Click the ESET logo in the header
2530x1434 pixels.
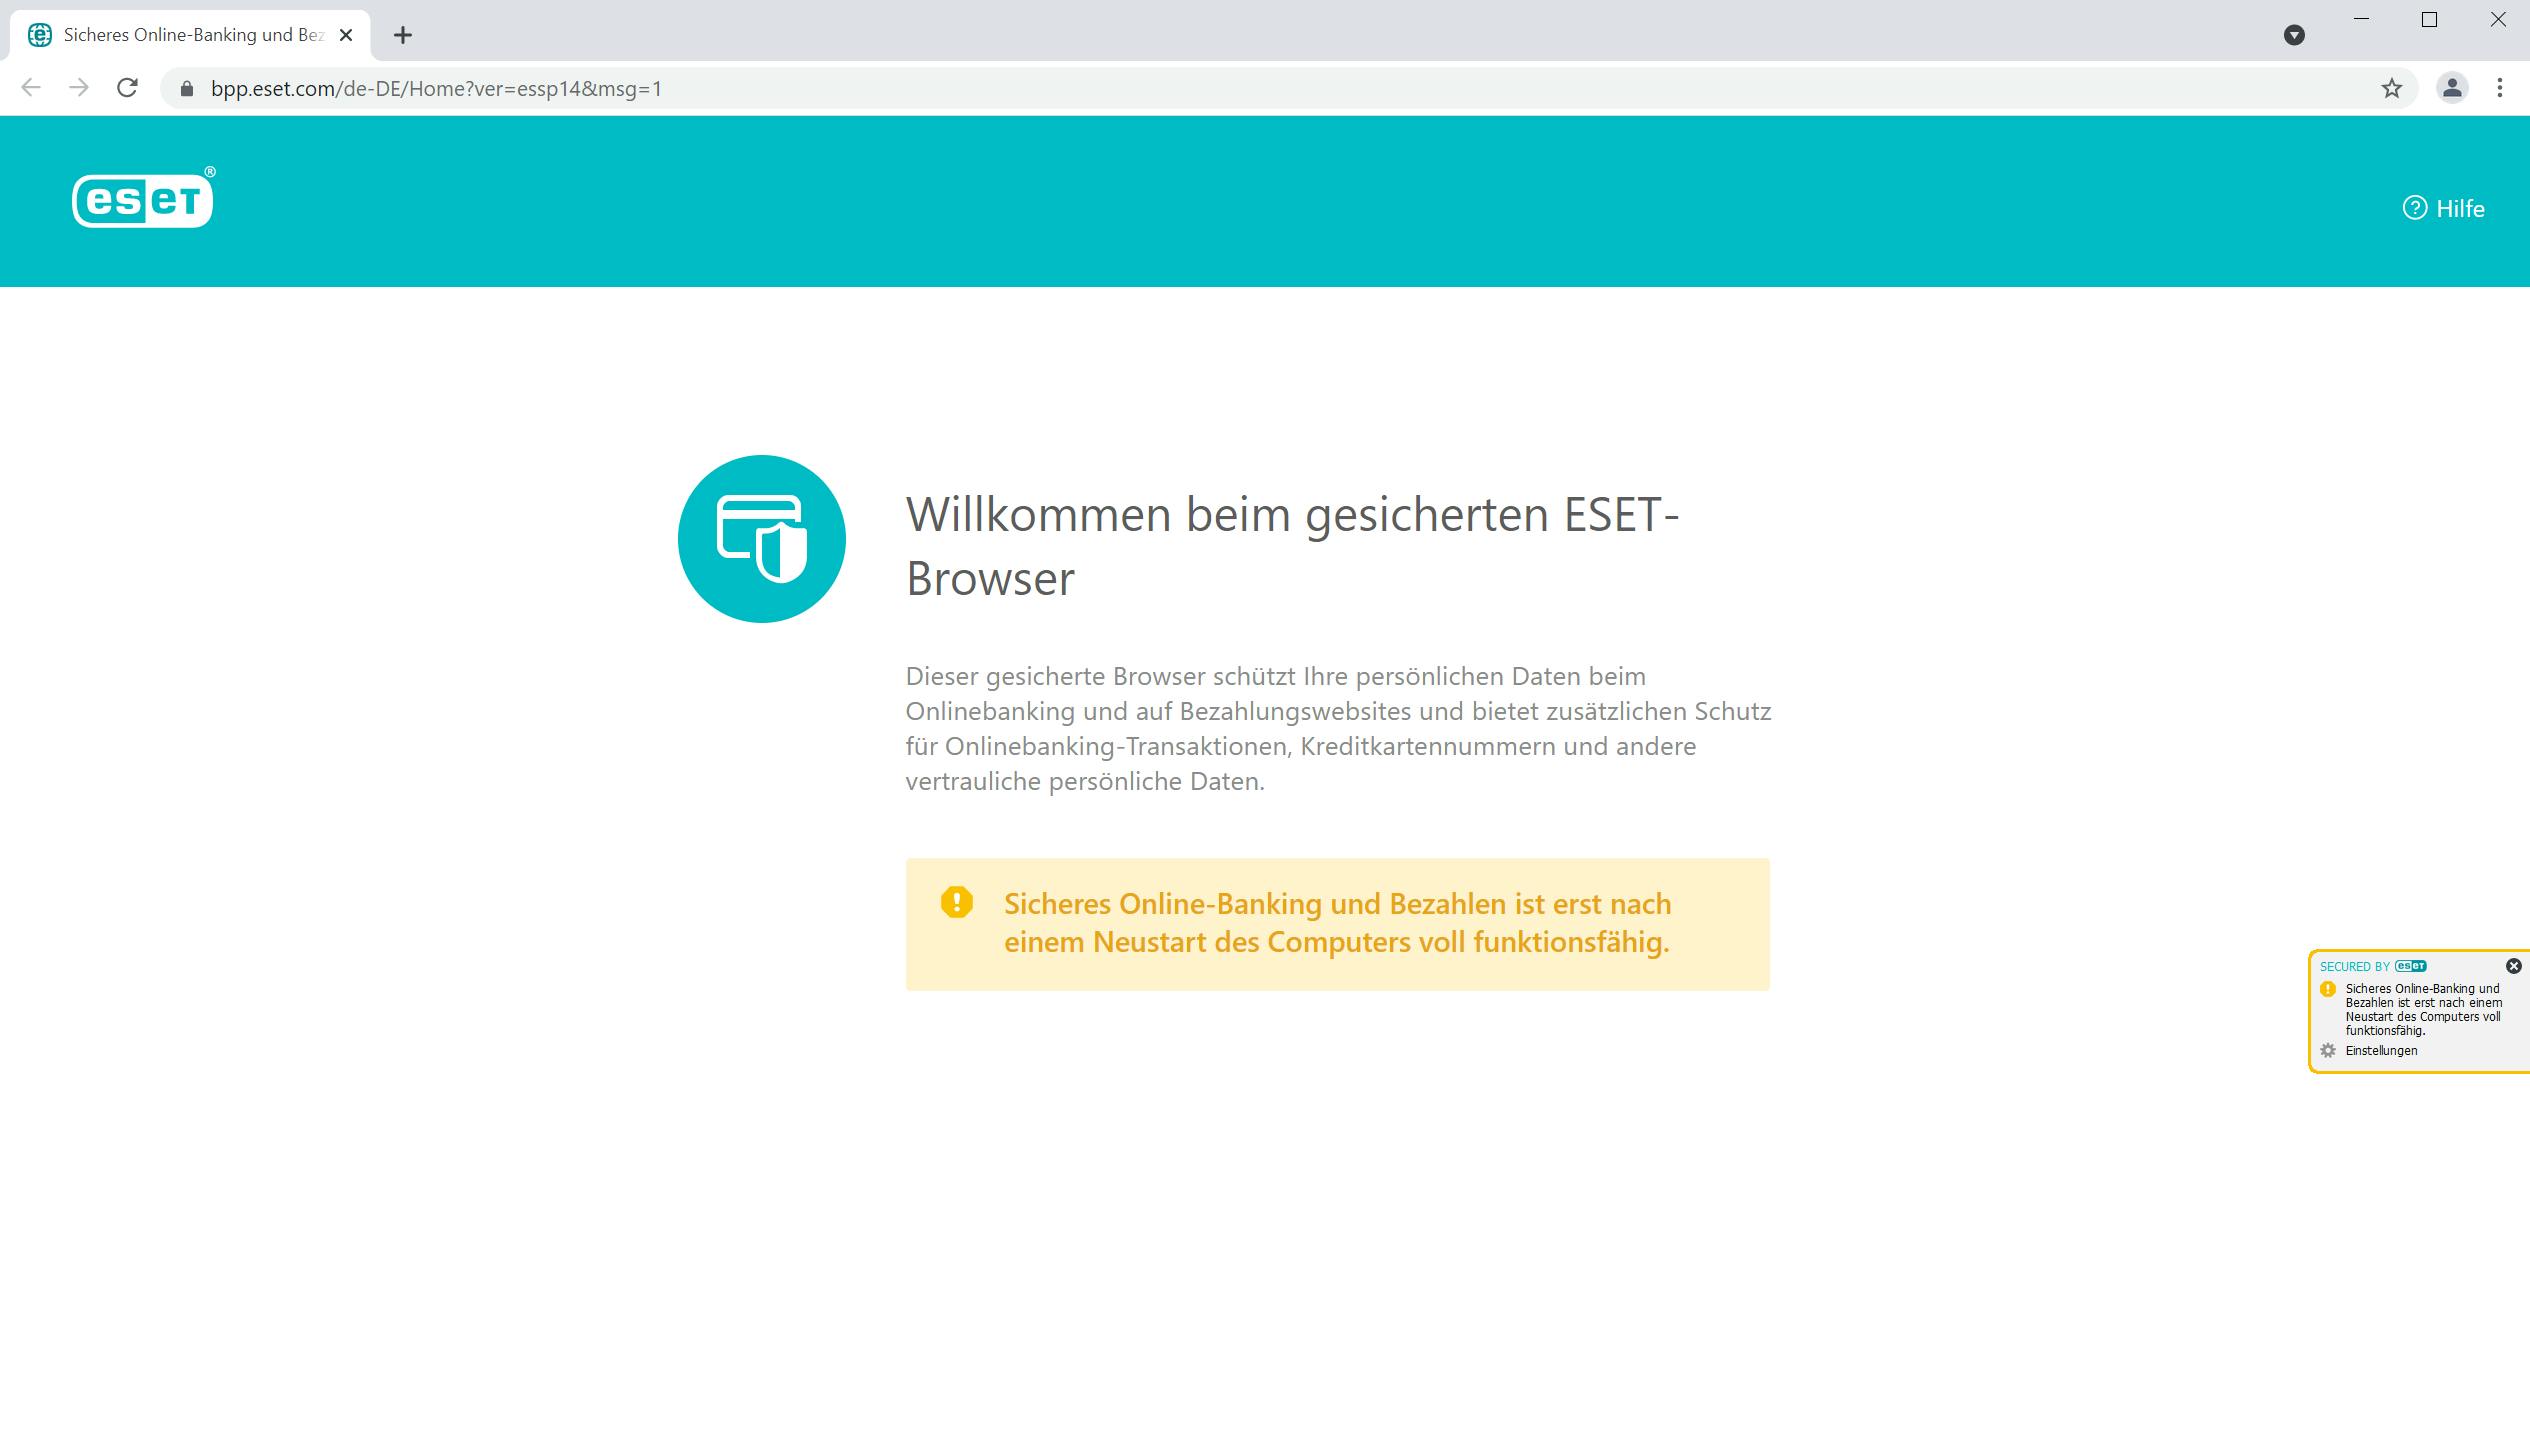pos(143,200)
